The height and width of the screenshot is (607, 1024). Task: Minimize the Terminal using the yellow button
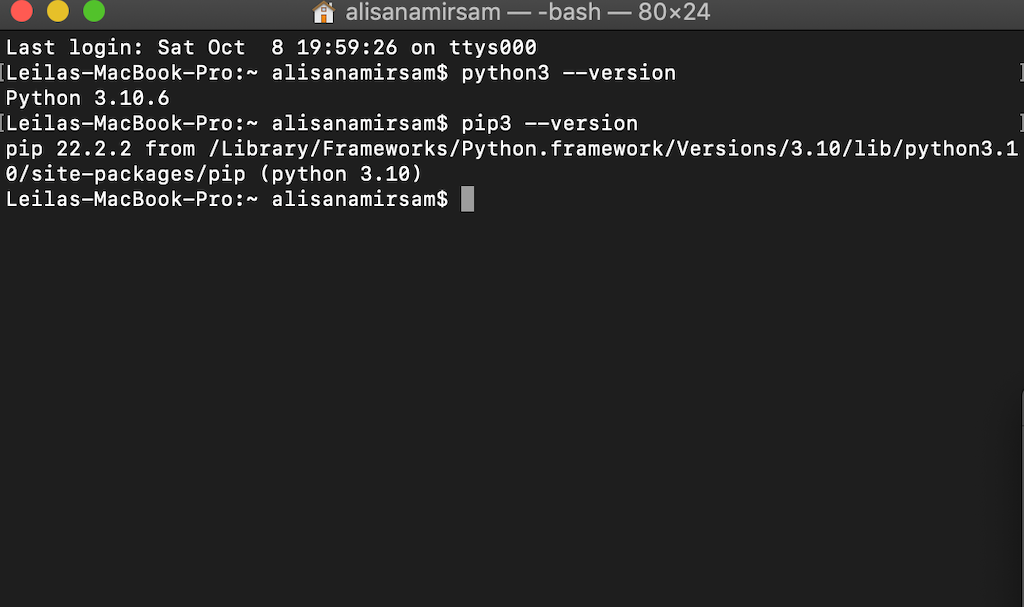(57, 12)
